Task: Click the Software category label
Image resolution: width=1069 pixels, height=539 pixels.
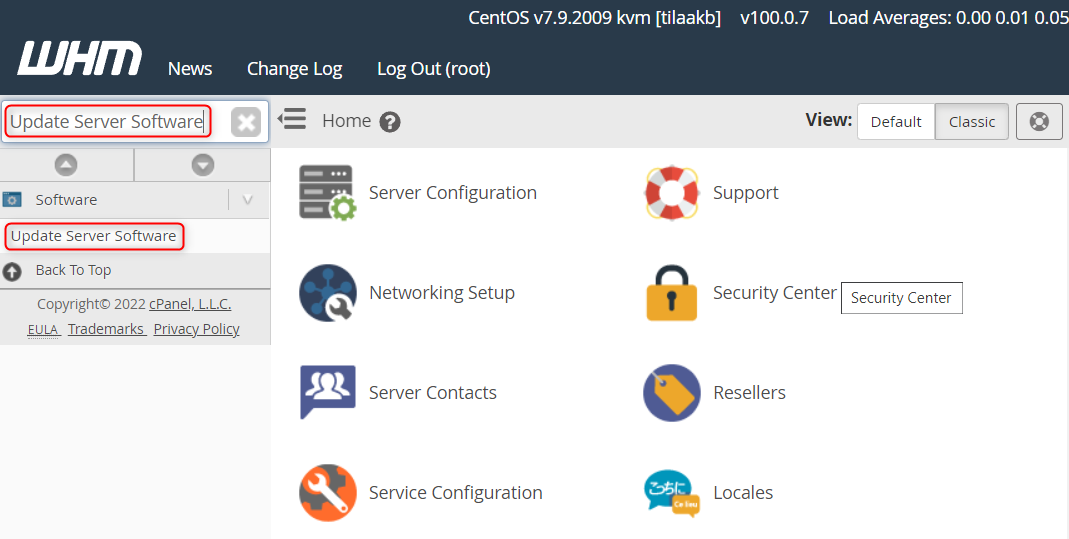Action: pos(66,200)
